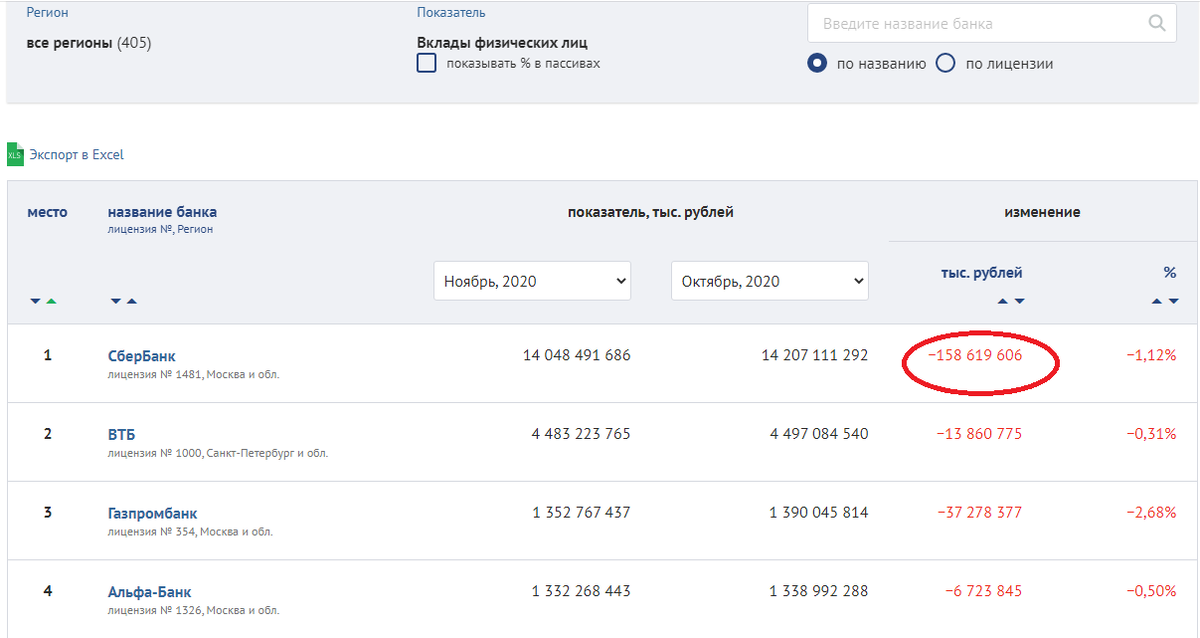The height and width of the screenshot is (638, 1200).
Task: Click 'Экспорт в Excel' link
Action: (77, 155)
